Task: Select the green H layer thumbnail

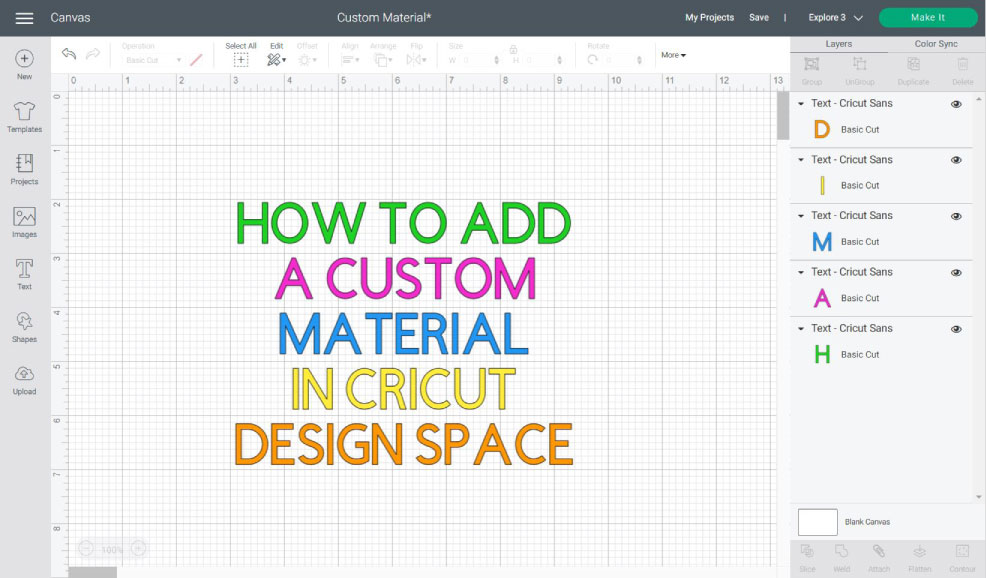Action: click(822, 355)
